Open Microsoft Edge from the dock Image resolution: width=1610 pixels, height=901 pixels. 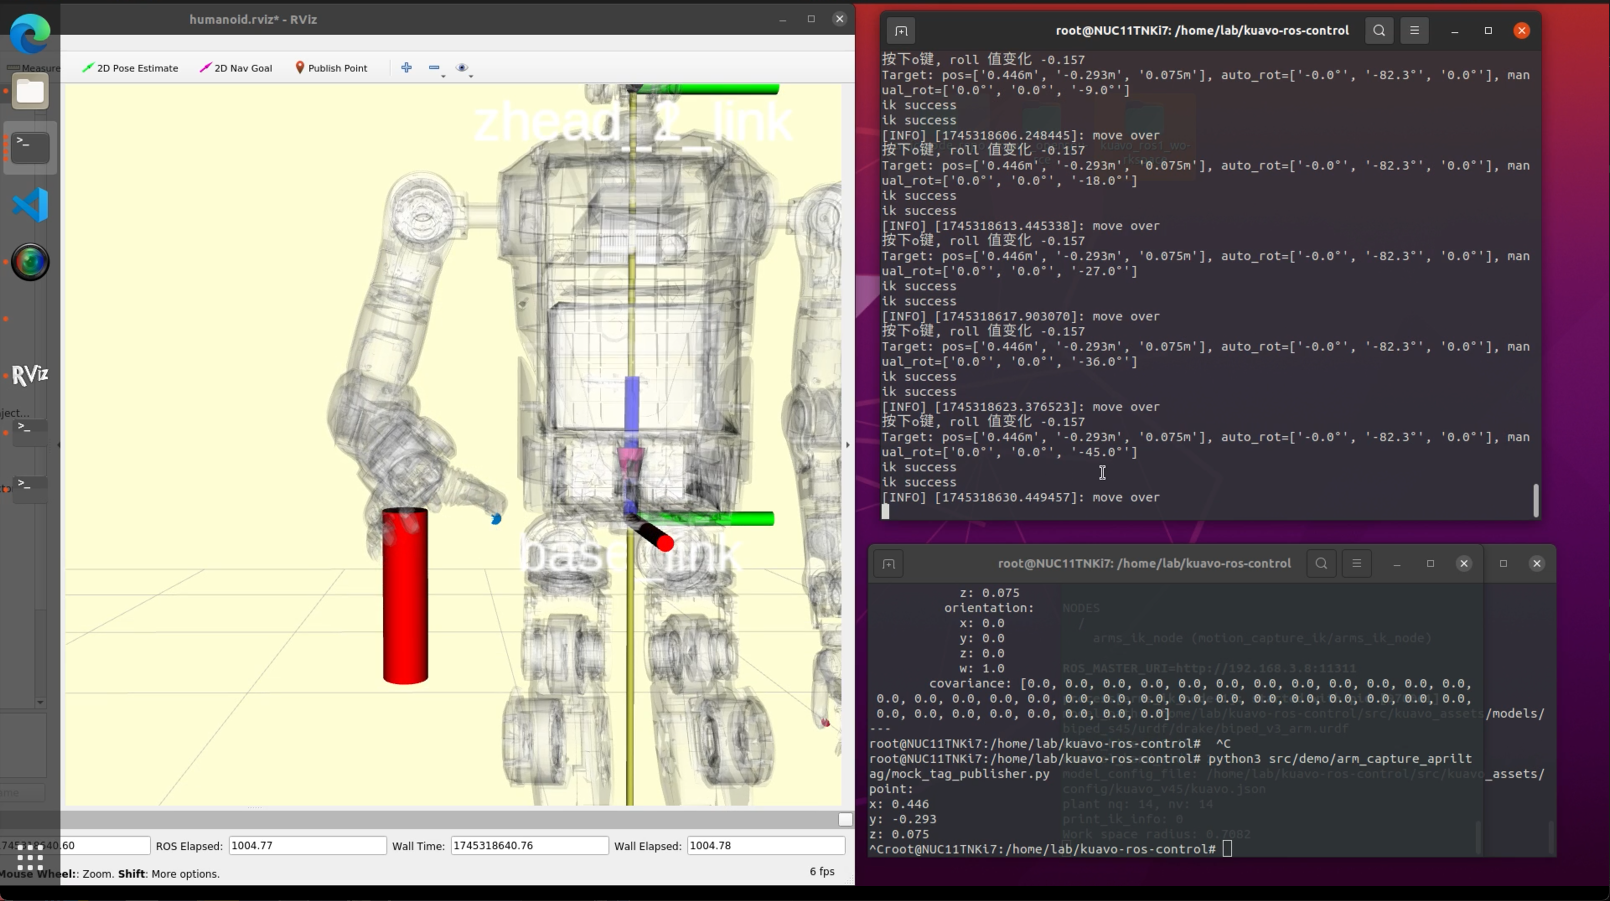point(30,35)
